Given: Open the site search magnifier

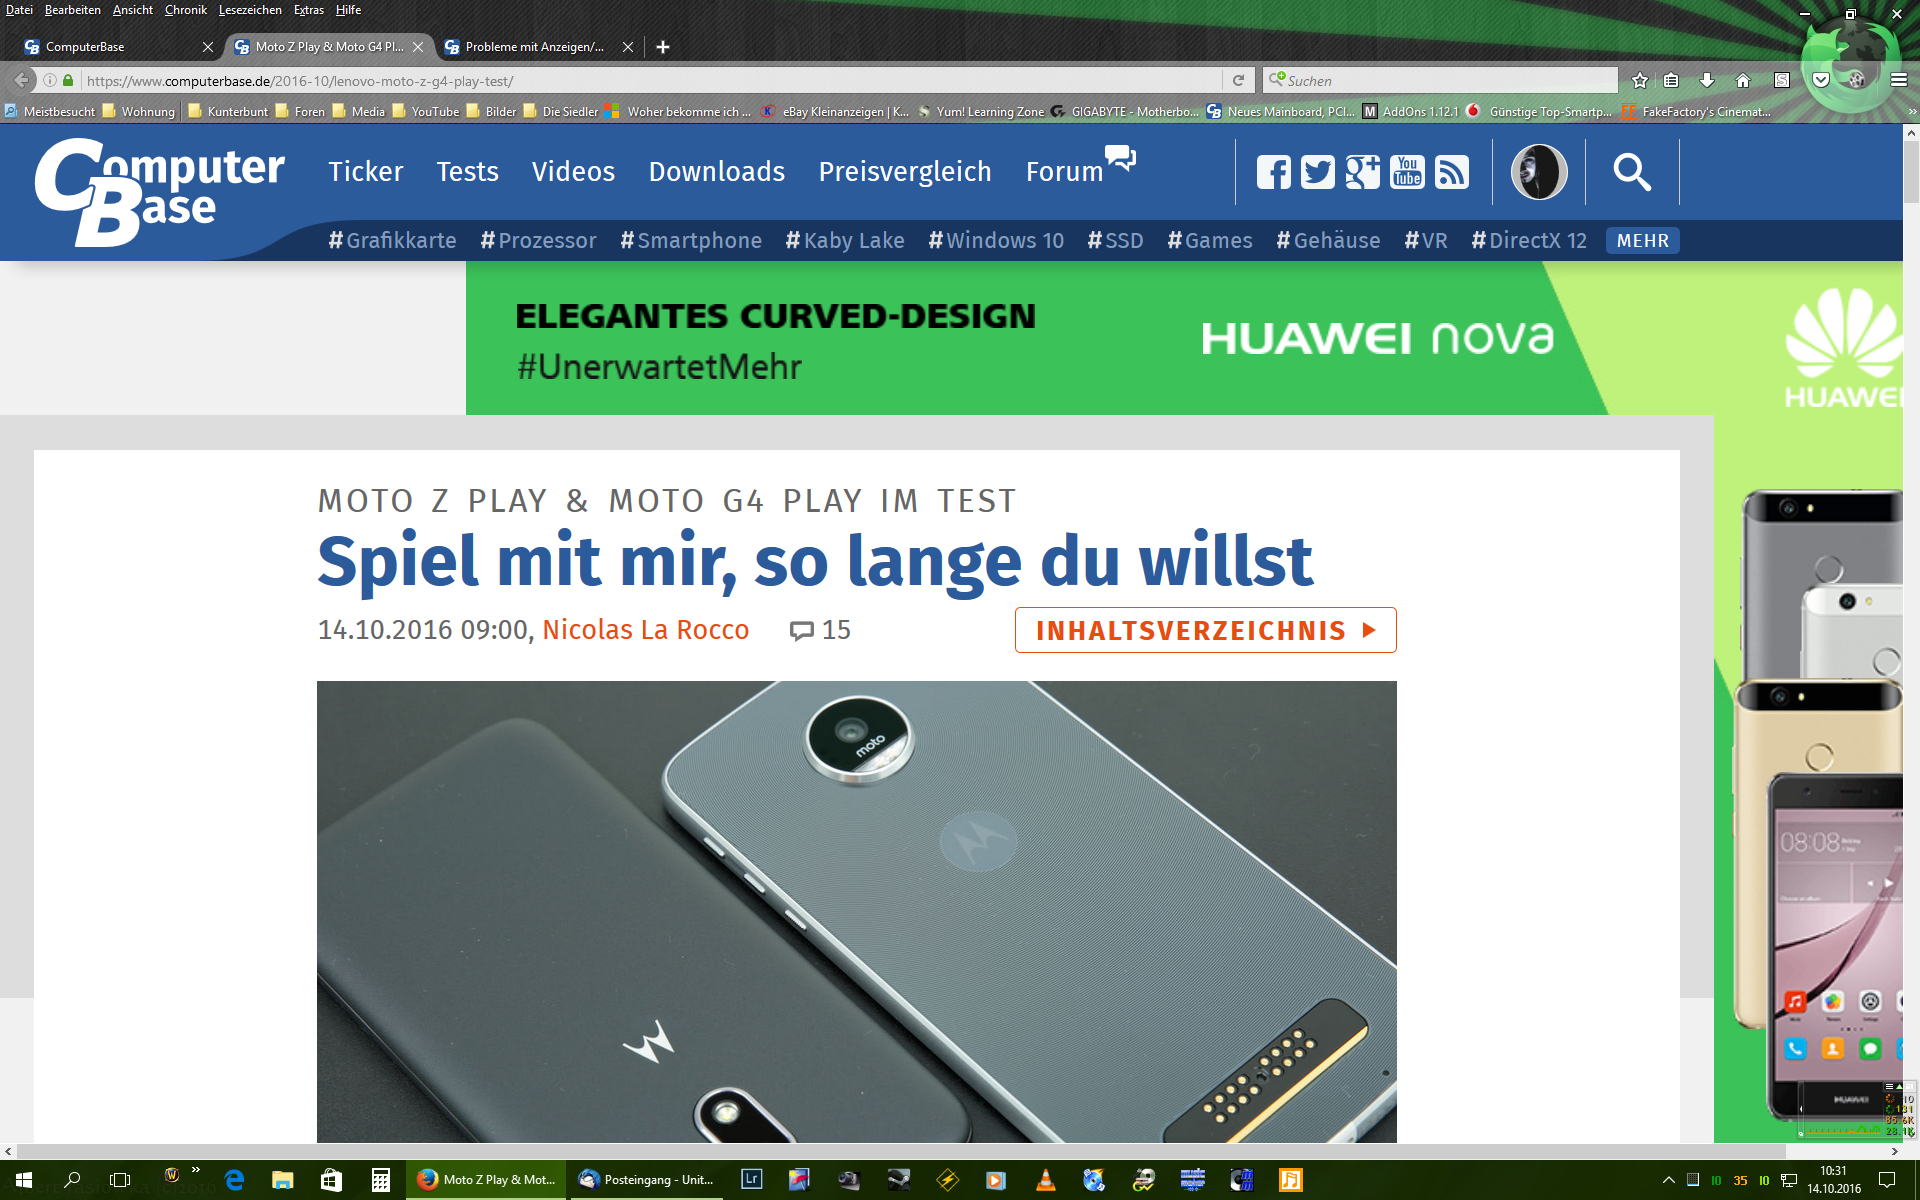Looking at the screenshot, I should [x=1631, y=172].
